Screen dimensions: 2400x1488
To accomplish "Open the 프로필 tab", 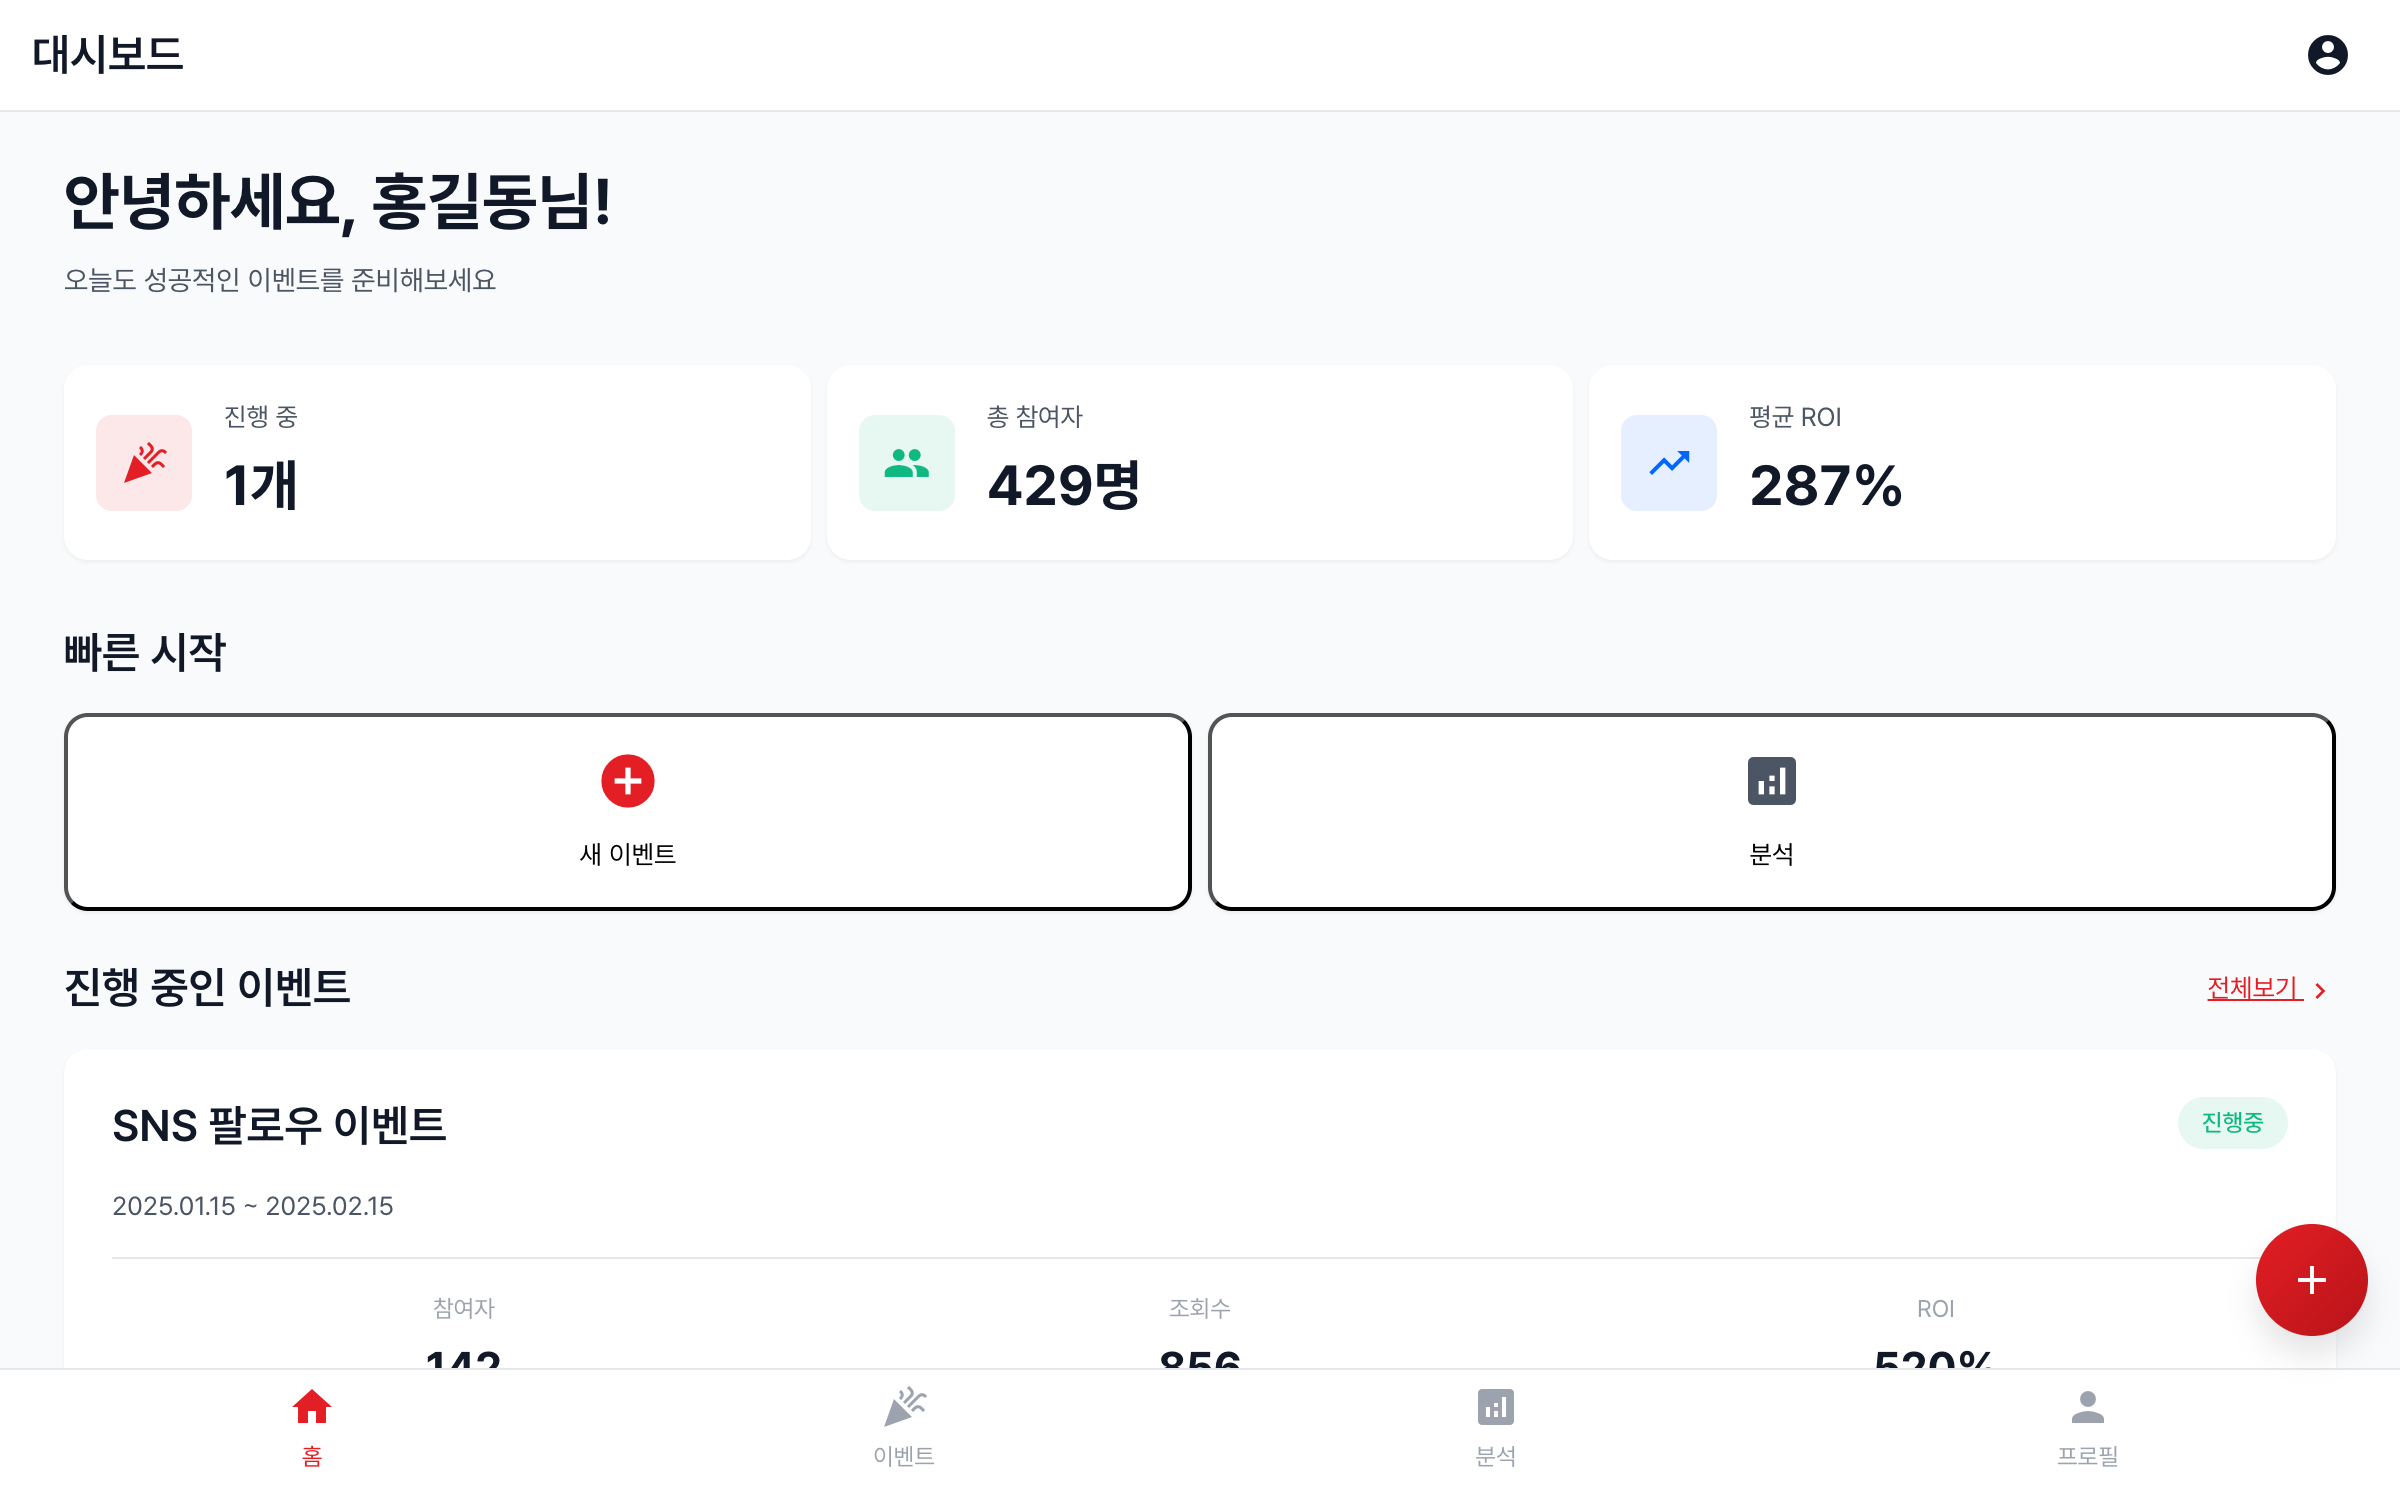I will tap(2087, 1424).
